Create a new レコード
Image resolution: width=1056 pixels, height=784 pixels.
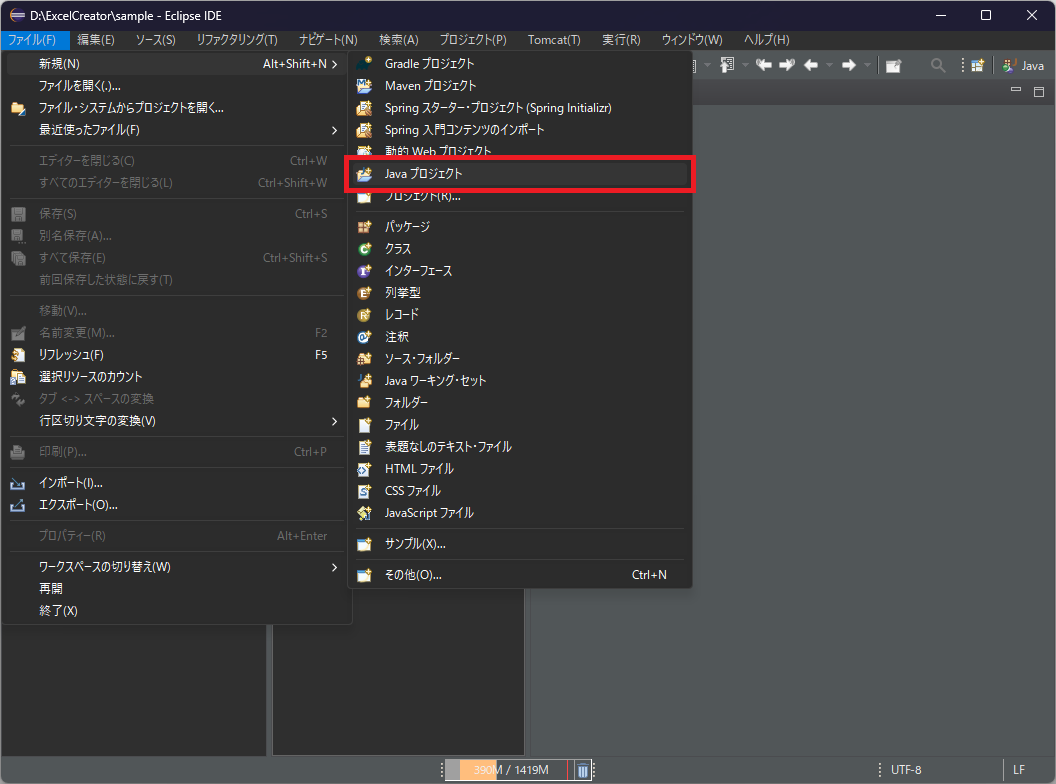click(x=519, y=315)
